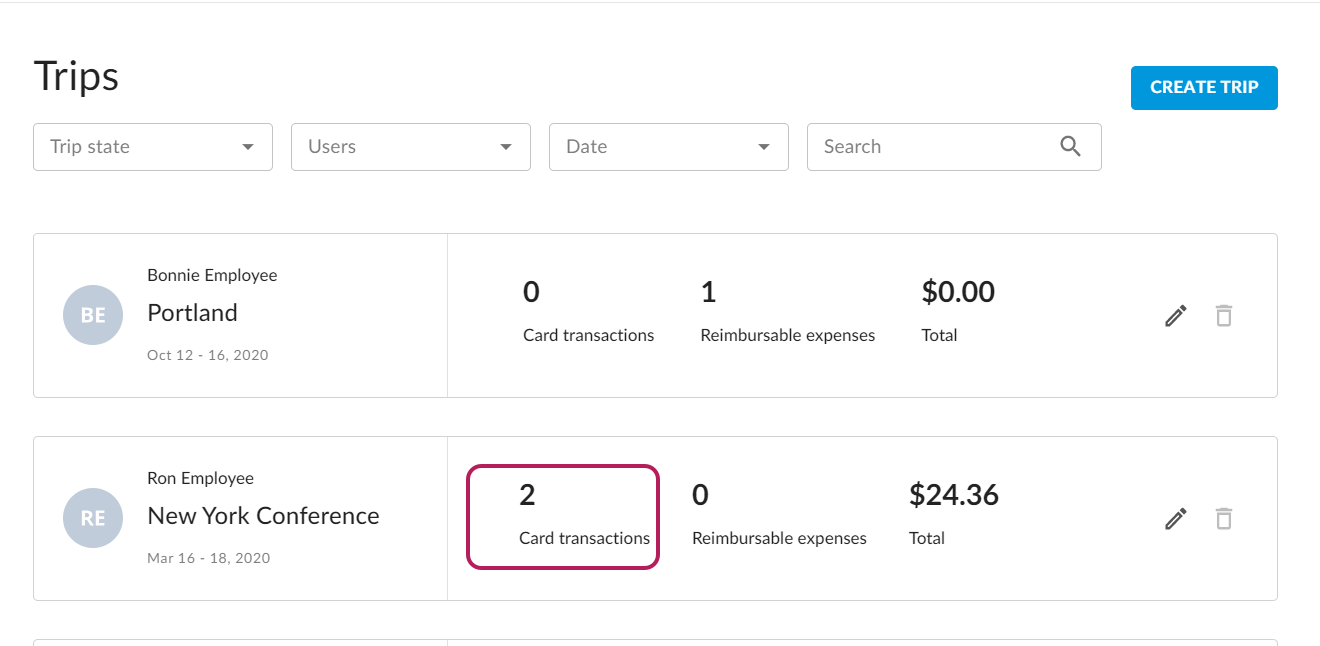This screenshot has height=646, width=1320.
Task: Edit the Portland trip with pencil icon
Action: [x=1176, y=316]
